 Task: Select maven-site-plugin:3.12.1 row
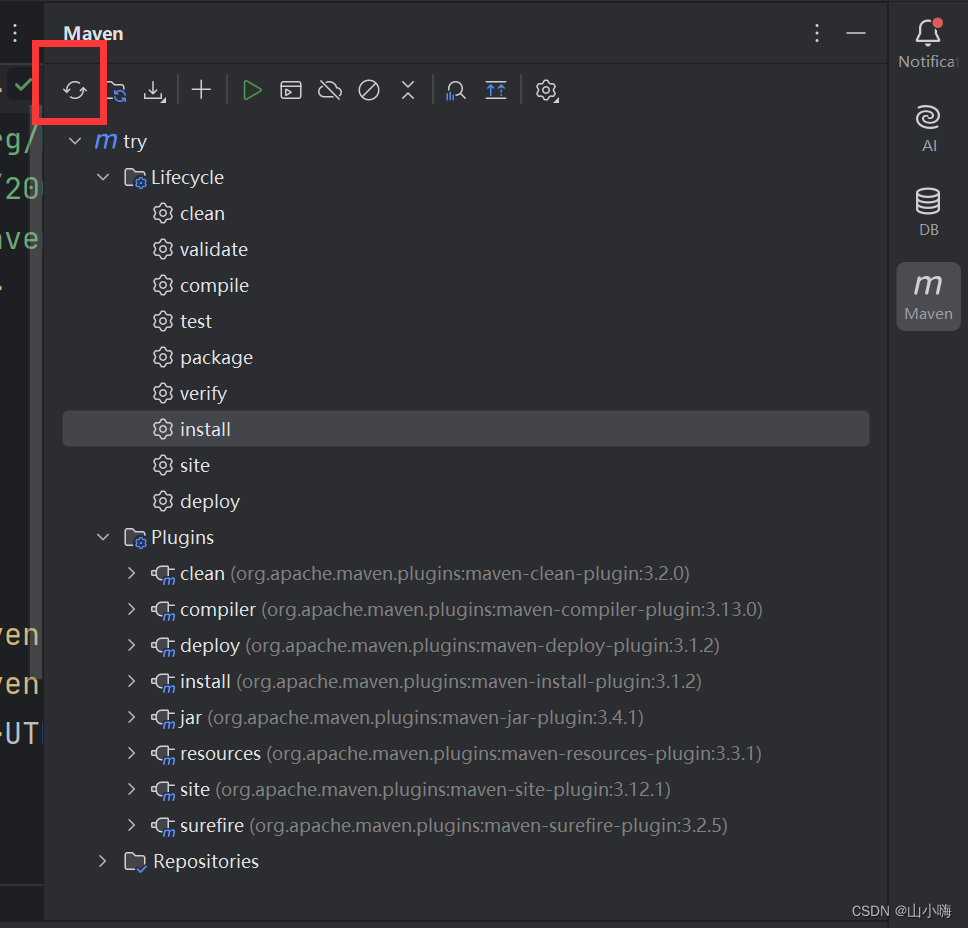465,790
